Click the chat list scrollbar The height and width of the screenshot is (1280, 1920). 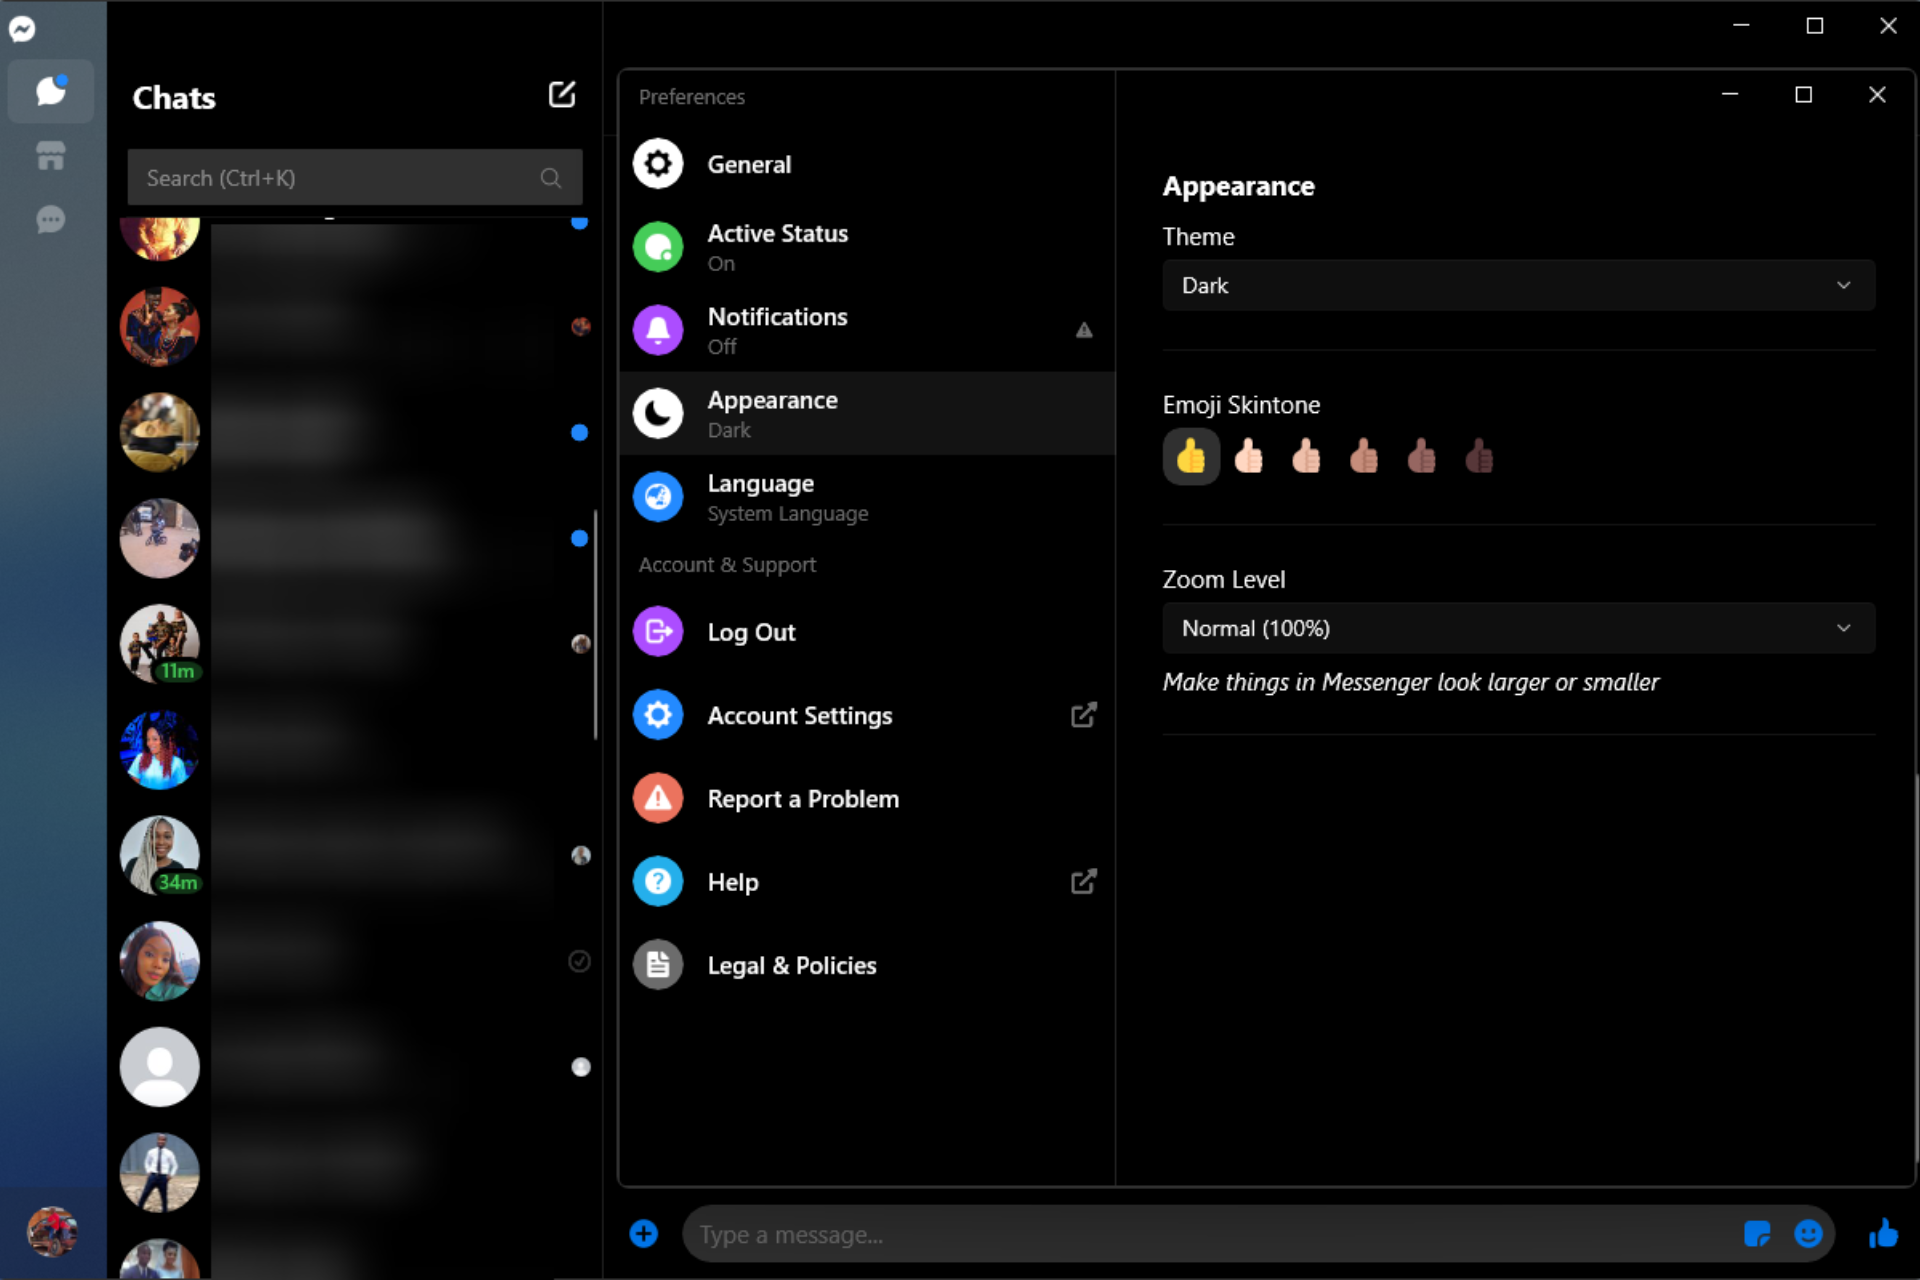click(x=596, y=625)
